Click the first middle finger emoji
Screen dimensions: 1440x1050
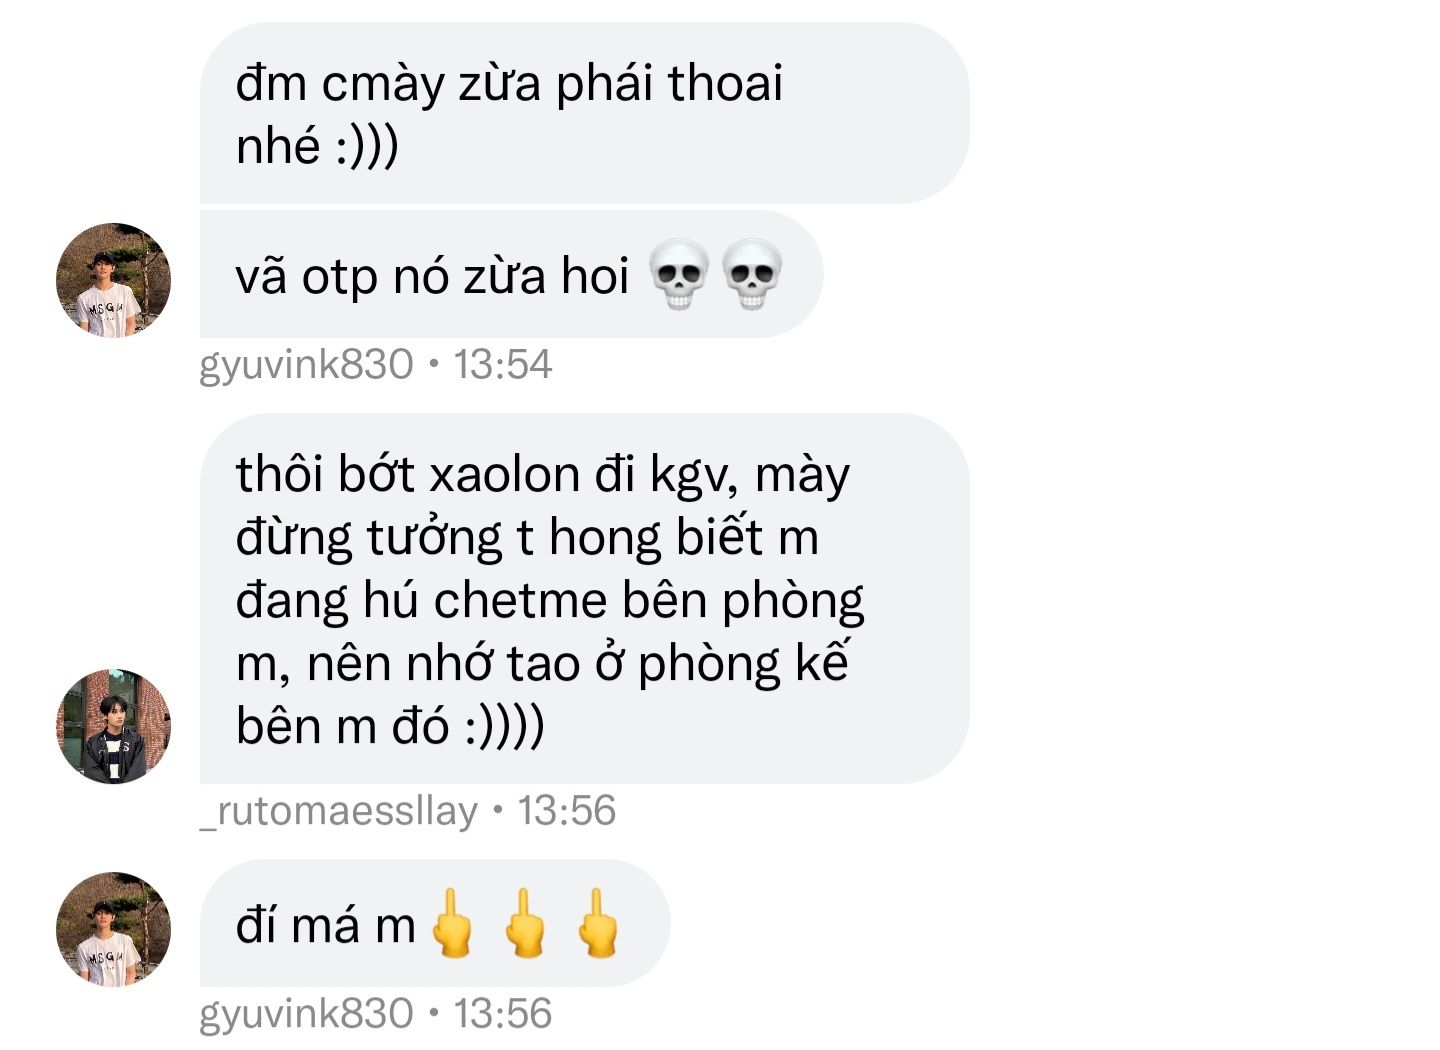(453, 923)
